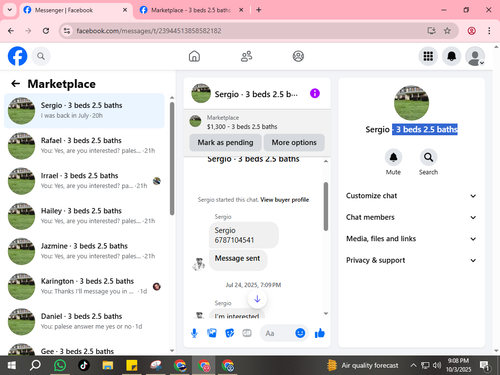
Task: Click the browser back arrow
Action: [x=11, y=31]
